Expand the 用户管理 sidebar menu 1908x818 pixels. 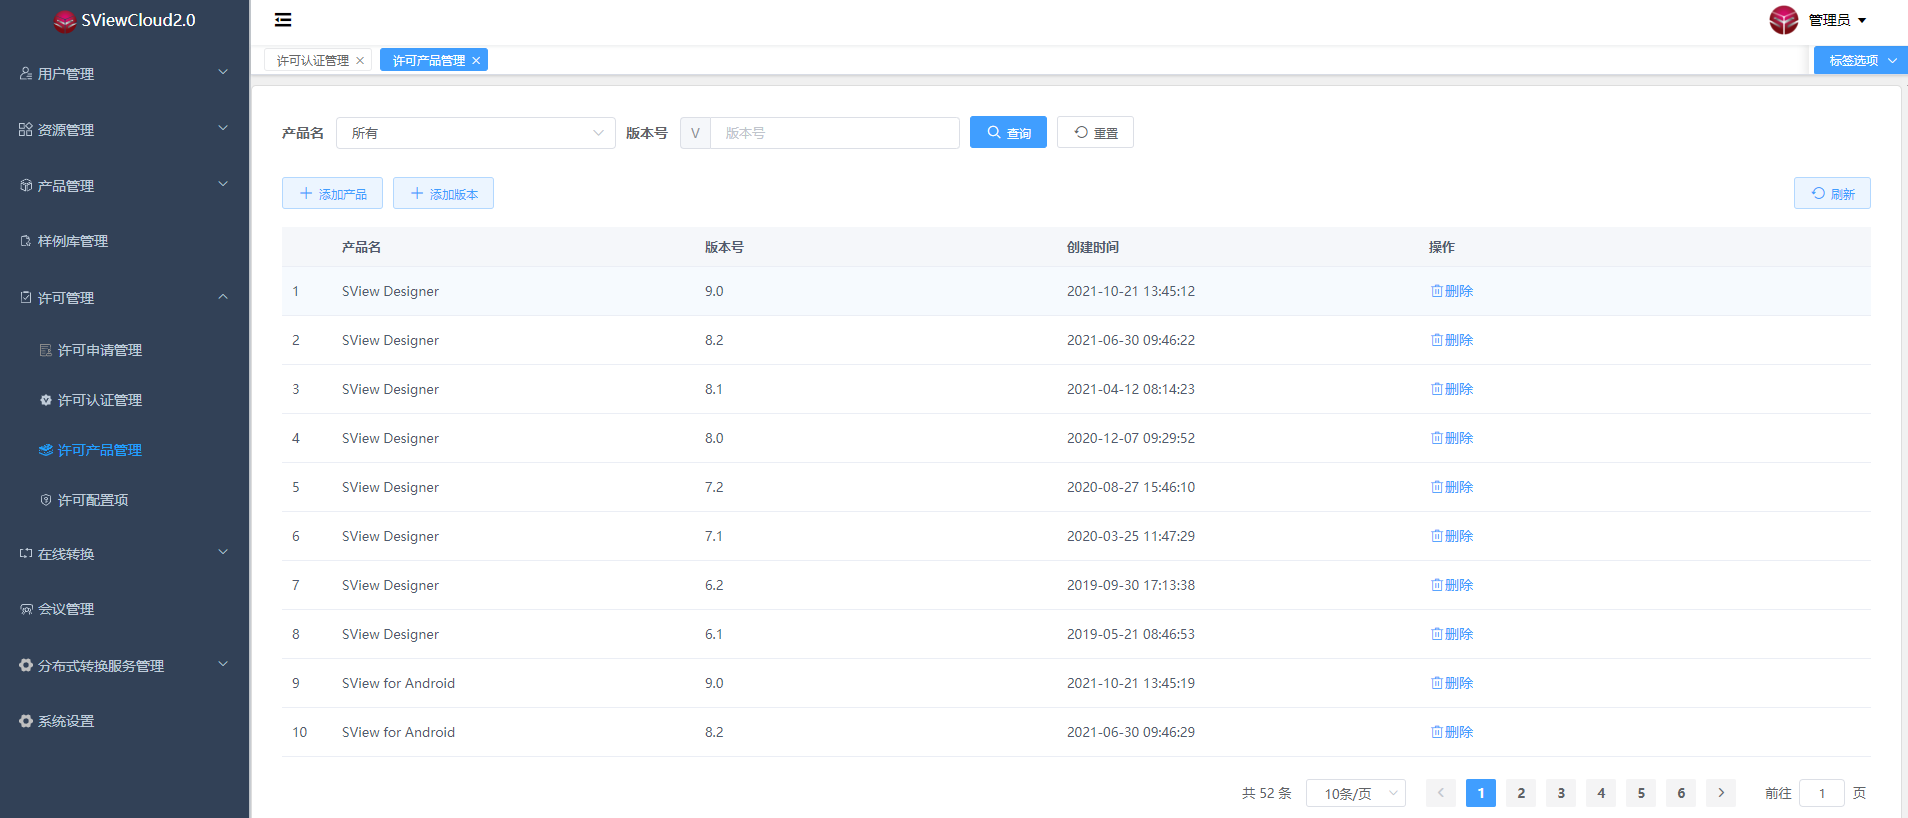(223, 72)
